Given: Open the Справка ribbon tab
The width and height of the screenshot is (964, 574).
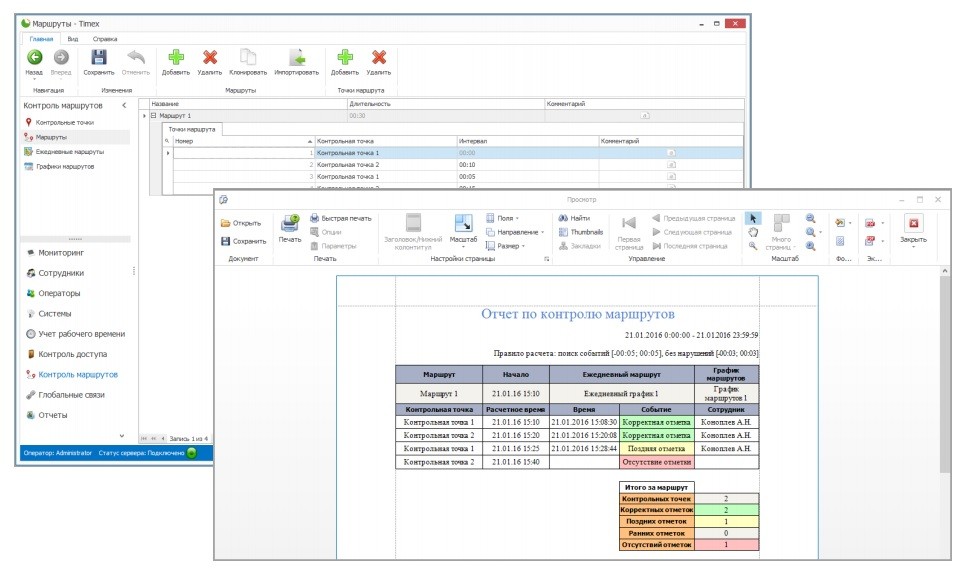Looking at the screenshot, I should coord(105,38).
